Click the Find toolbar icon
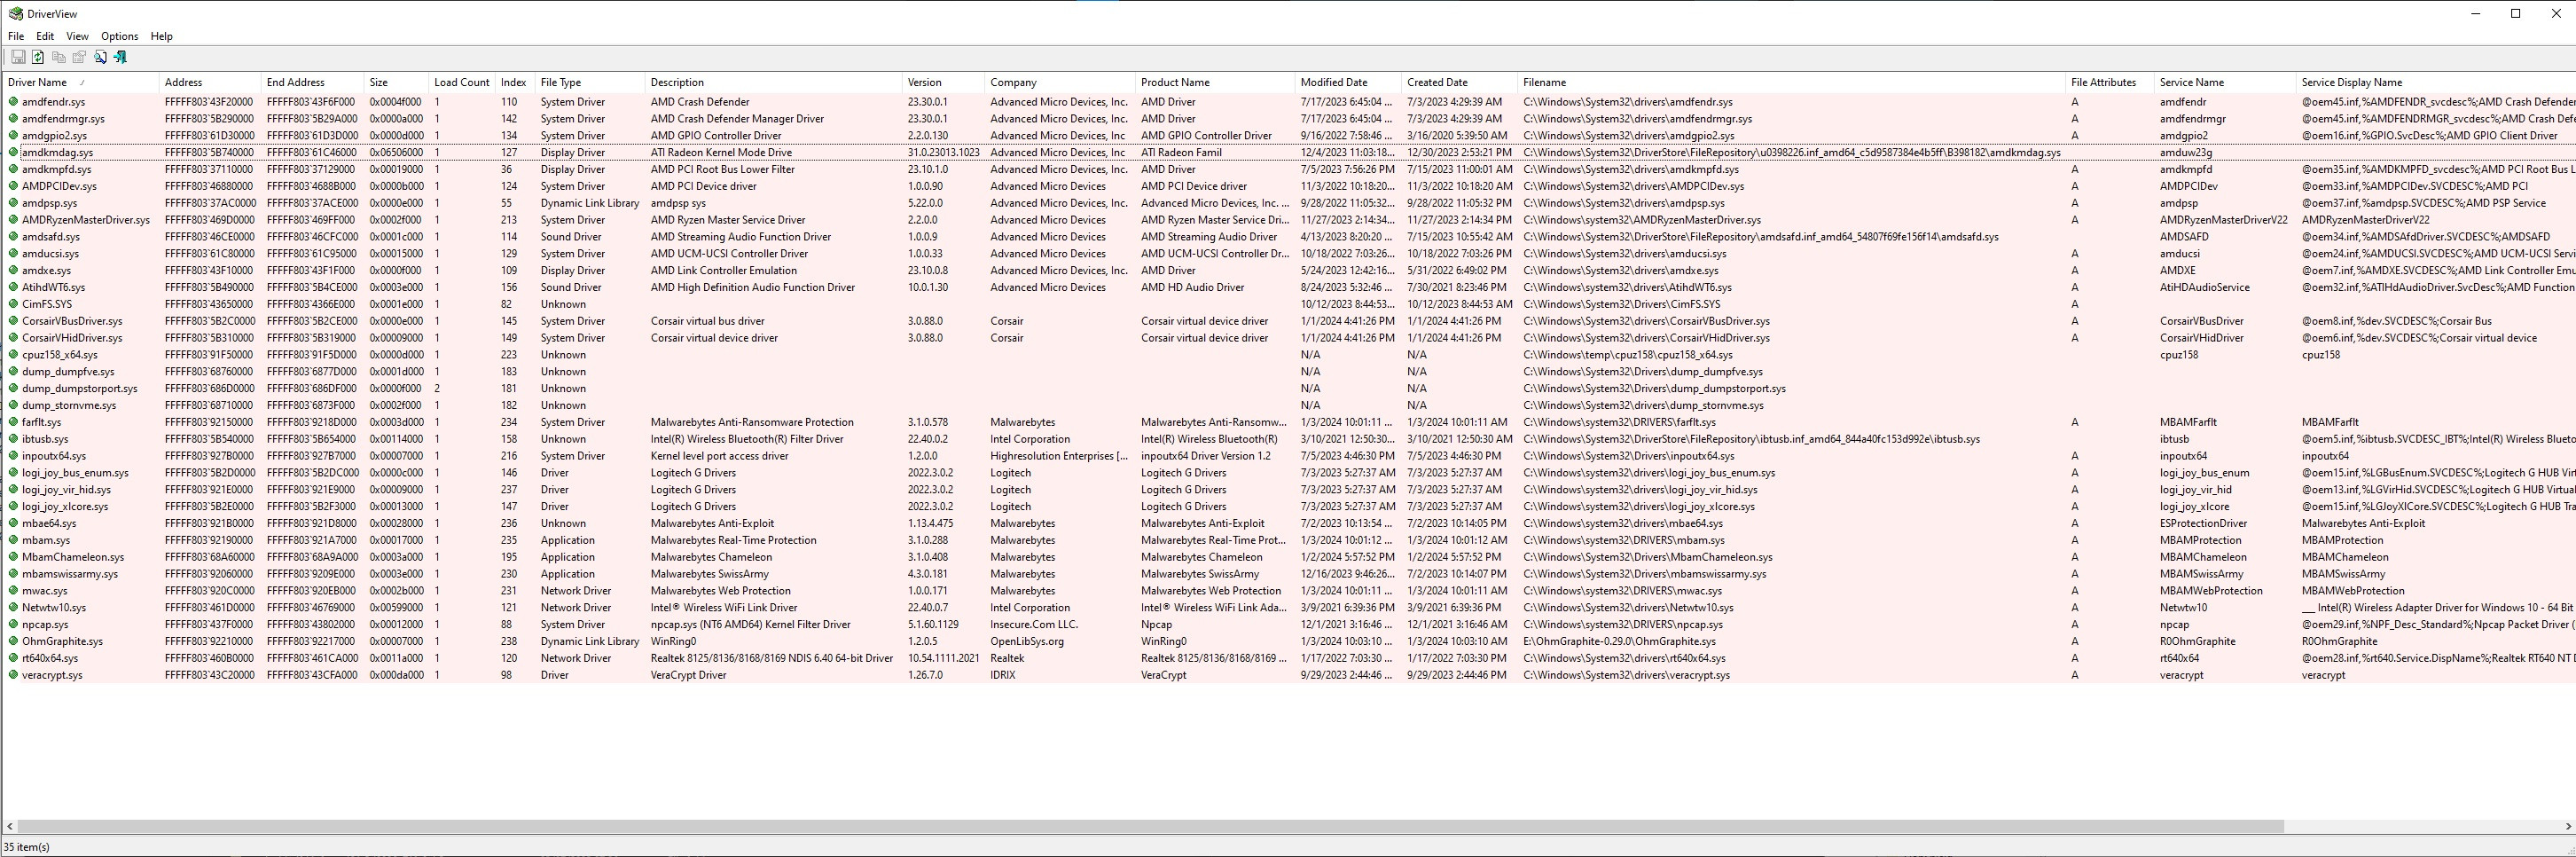The image size is (2576, 857). point(100,57)
